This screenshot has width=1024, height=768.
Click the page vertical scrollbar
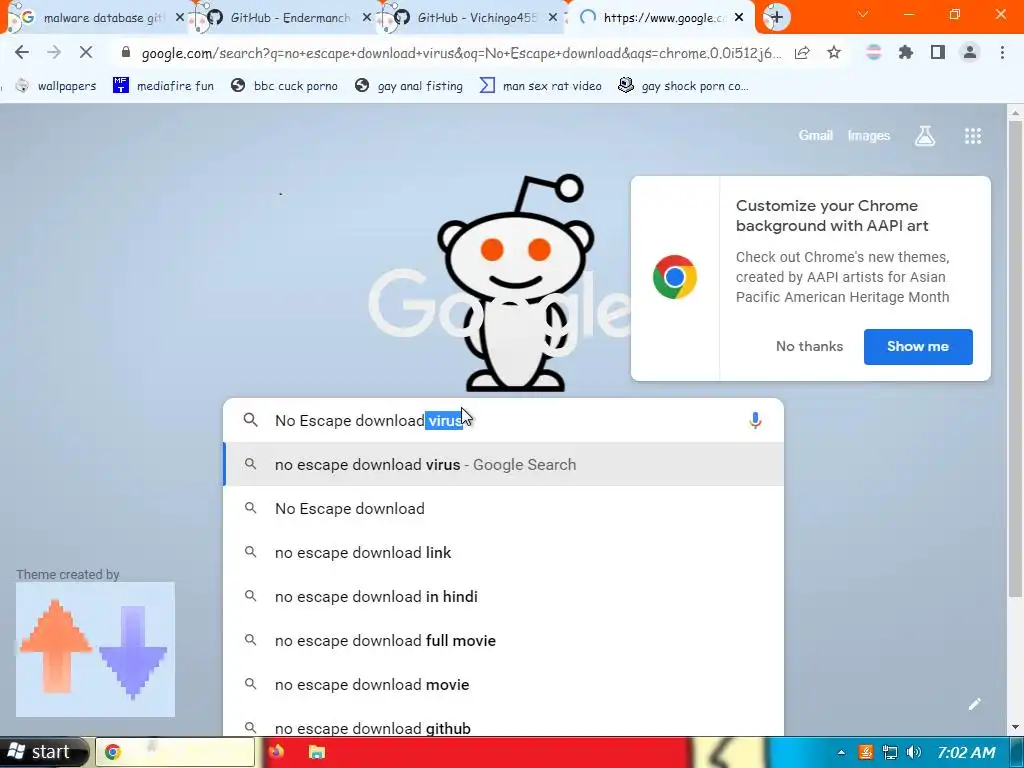tap(1014, 358)
